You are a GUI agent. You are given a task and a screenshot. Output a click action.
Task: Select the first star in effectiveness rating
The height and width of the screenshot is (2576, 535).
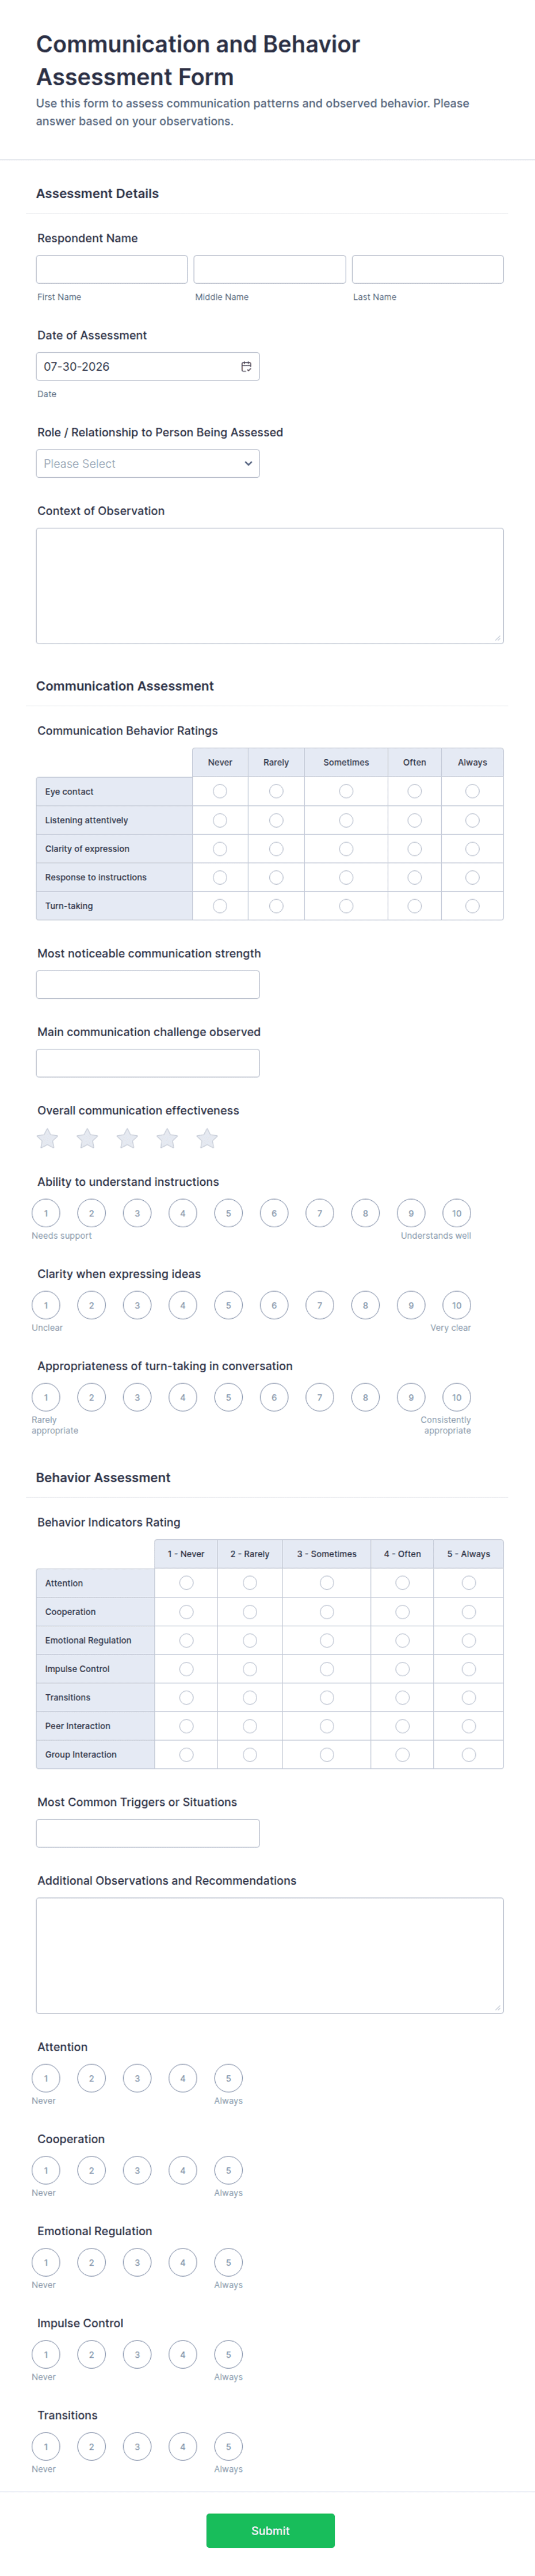point(47,1138)
